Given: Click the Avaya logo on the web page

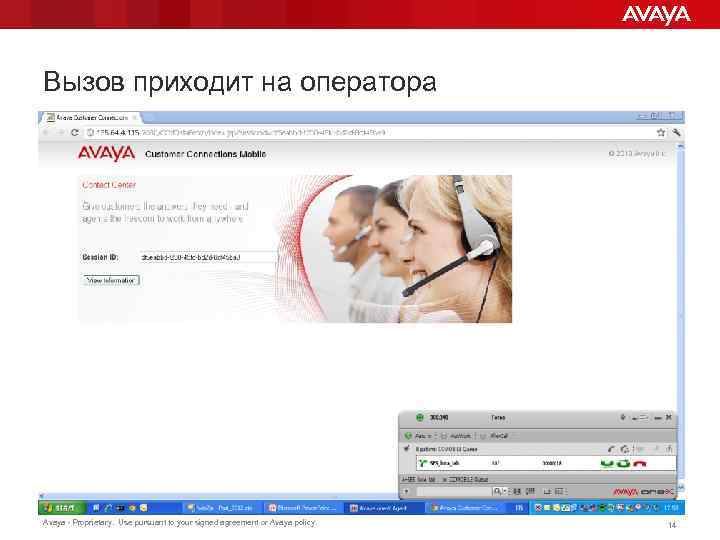Looking at the screenshot, I should (107, 153).
